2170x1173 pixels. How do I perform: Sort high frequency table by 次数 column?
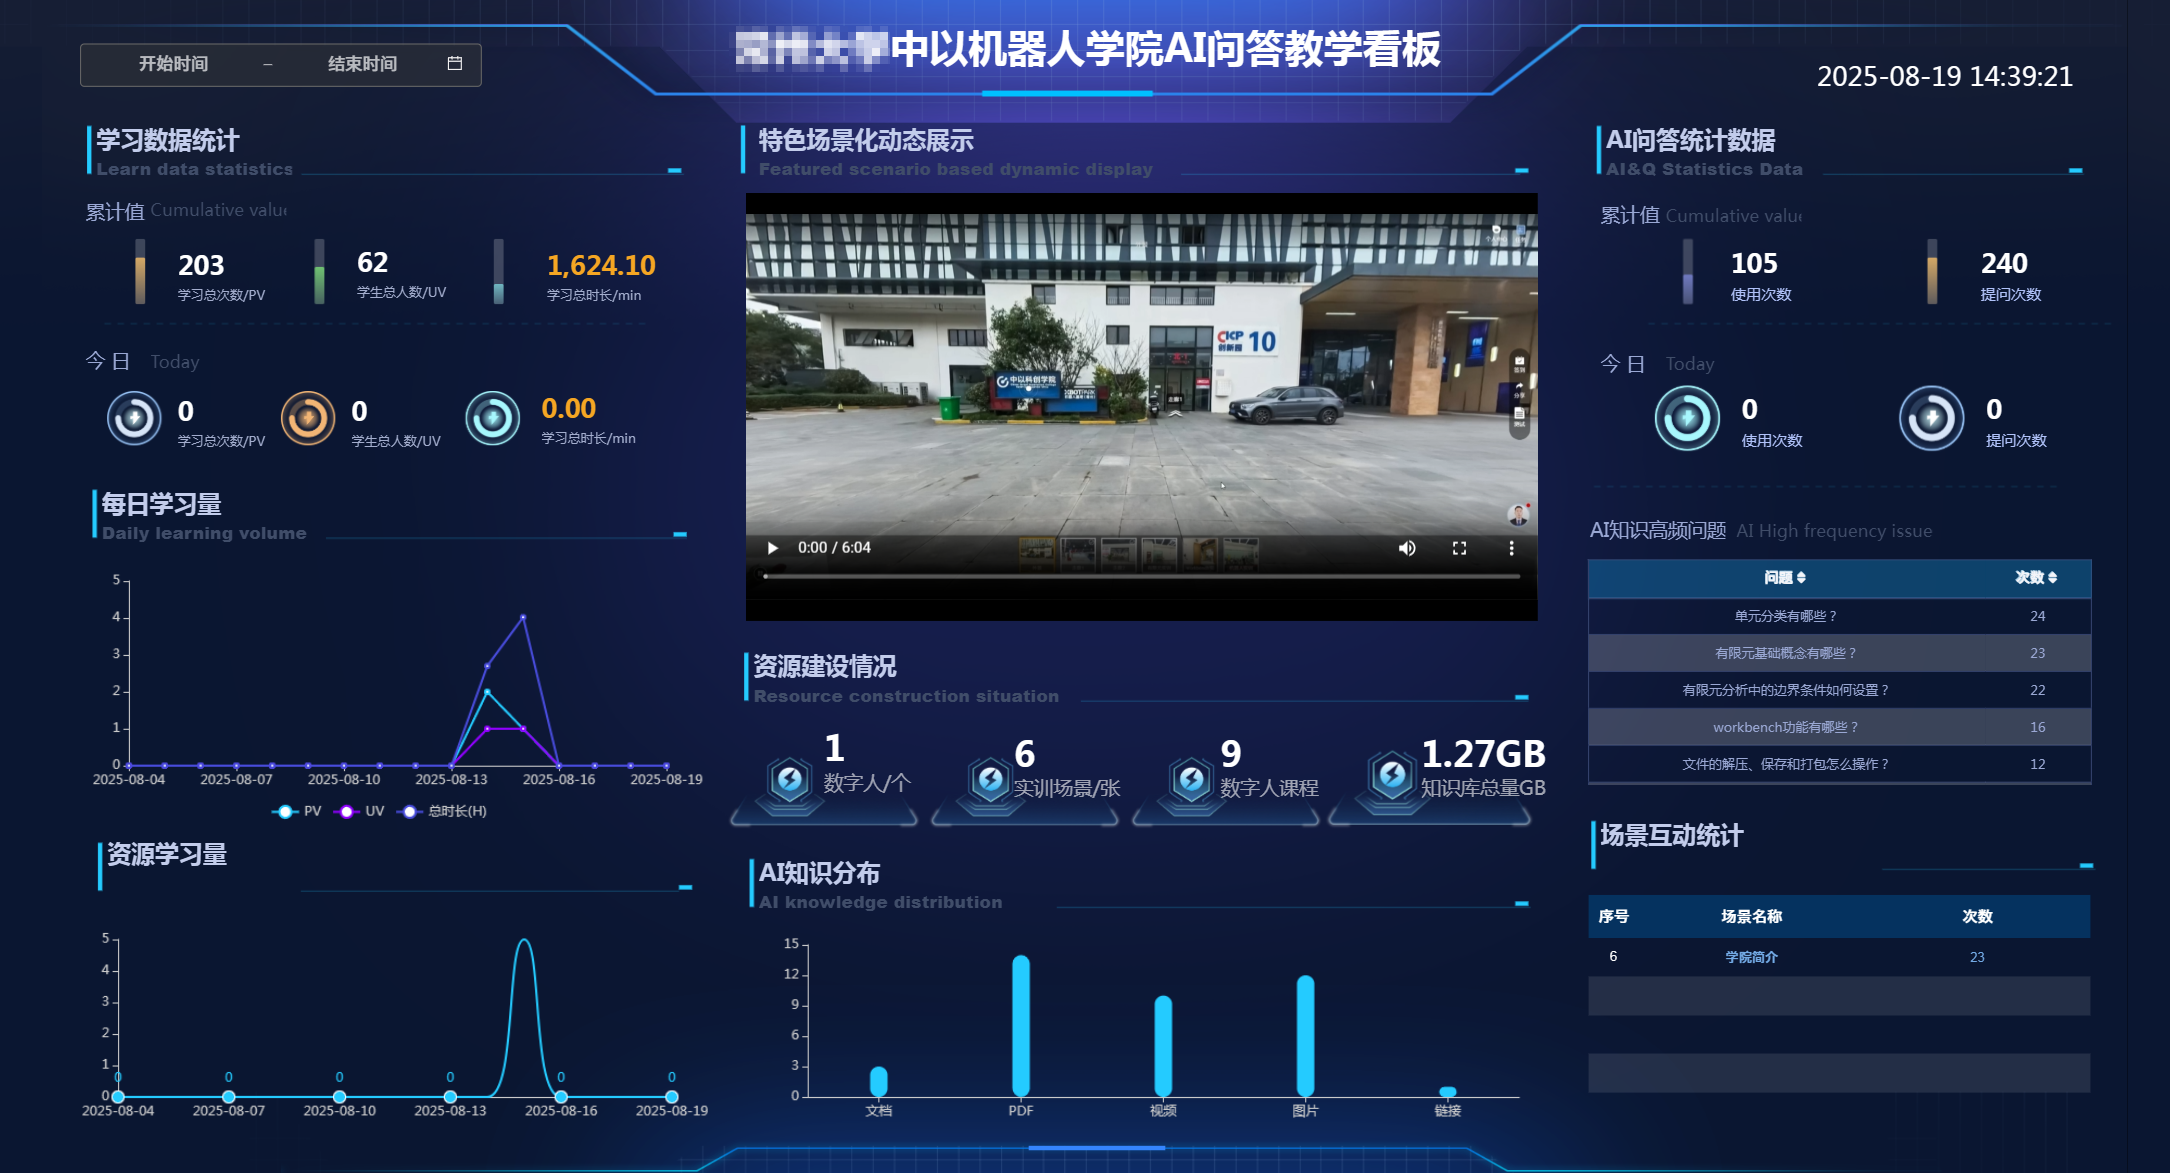2036,578
